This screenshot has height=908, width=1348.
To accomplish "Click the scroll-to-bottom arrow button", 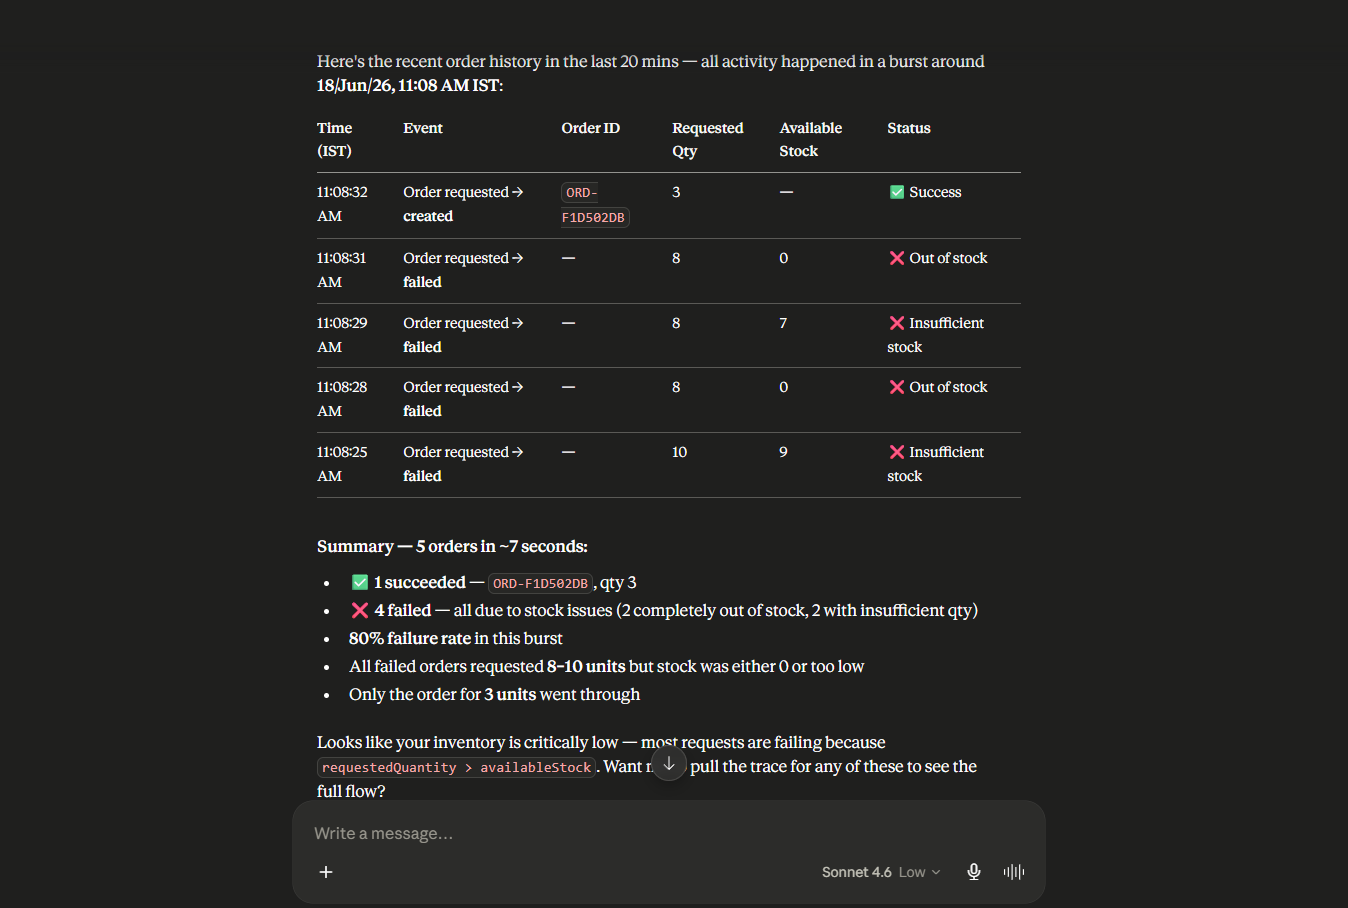I will coord(669,764).
